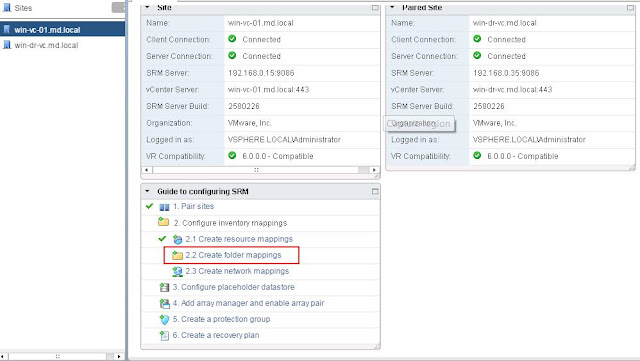Image resolution: width=640 pixels, height=361 pixels.
Task: Collapse the Guide to configuring SRM panel
Action: click(147, 191)
